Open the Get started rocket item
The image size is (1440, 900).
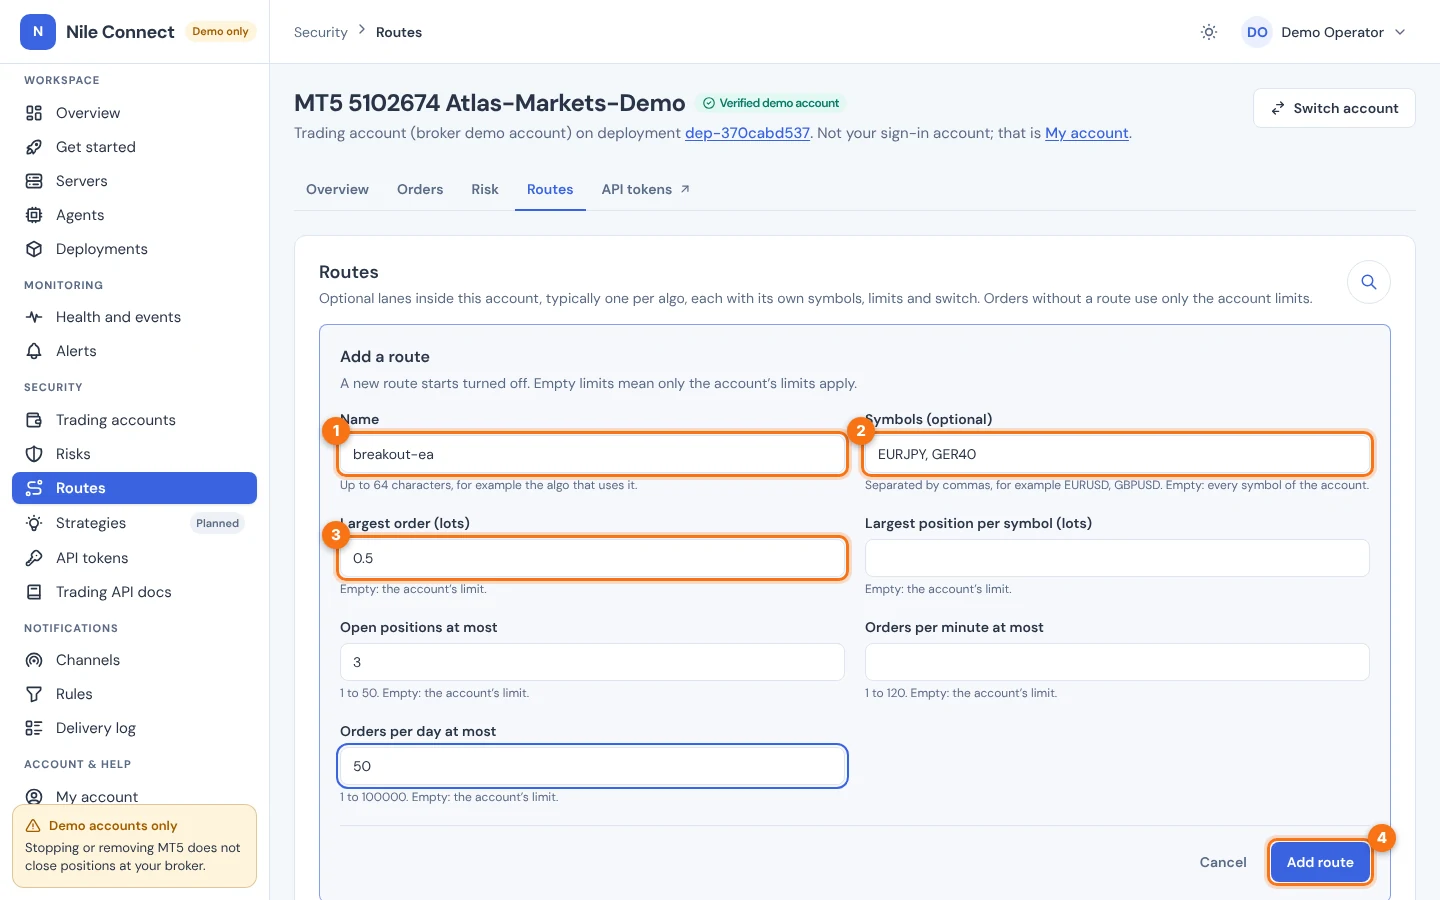(x=134, y=147)
